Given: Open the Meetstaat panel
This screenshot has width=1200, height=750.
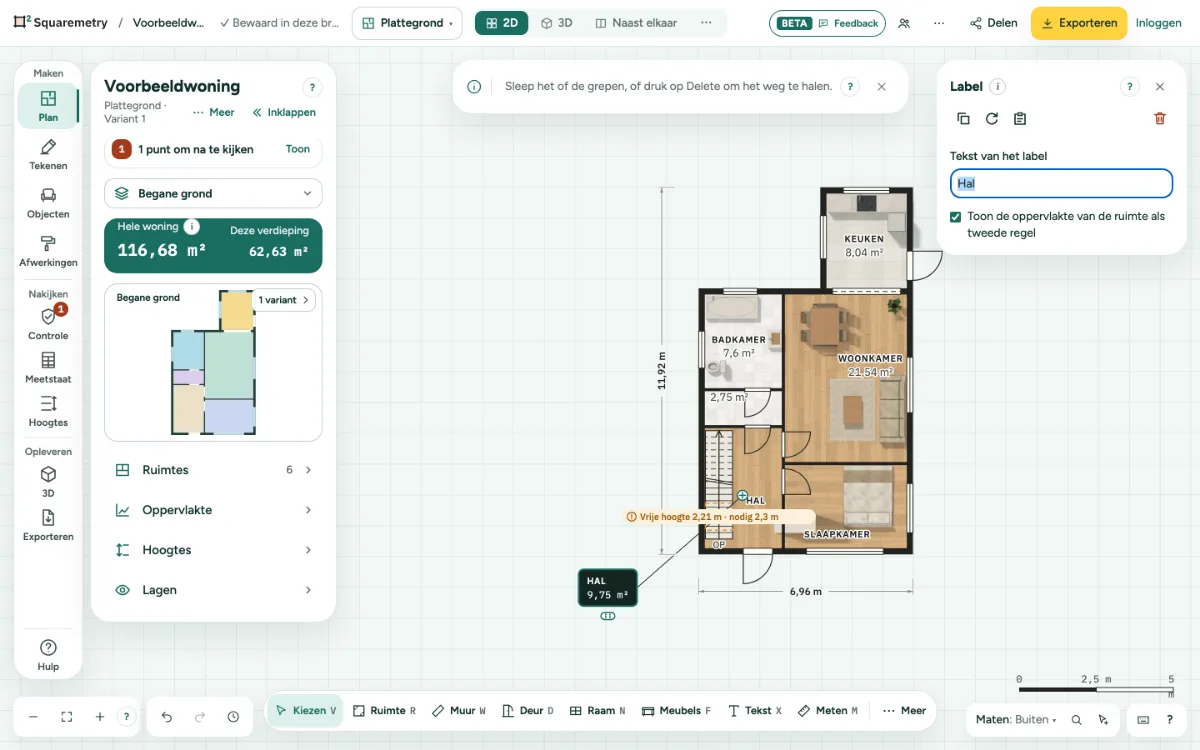Looking at the screenshot, I should click(x=48, y=368).
